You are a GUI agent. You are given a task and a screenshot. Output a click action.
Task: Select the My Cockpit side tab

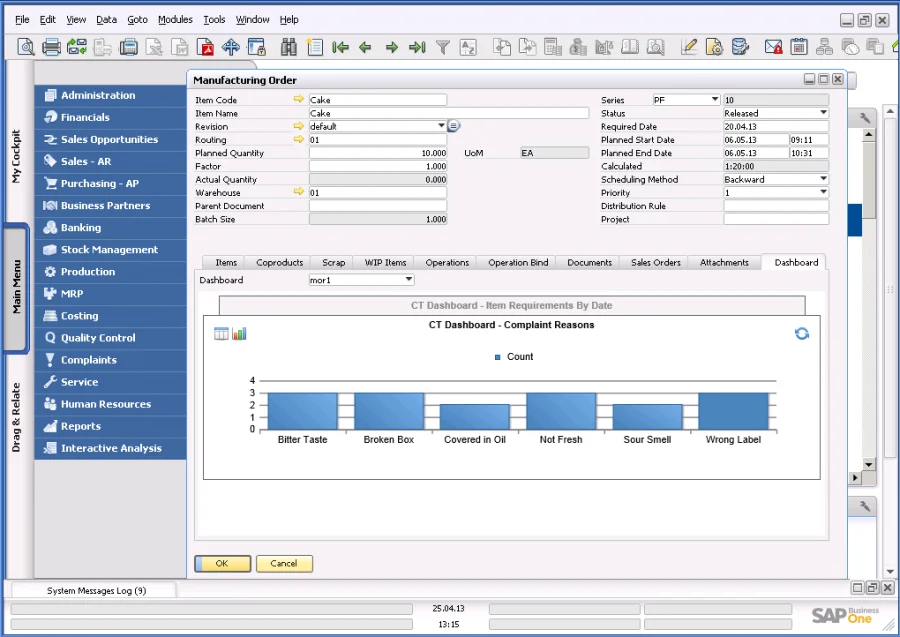pos(17,156)
